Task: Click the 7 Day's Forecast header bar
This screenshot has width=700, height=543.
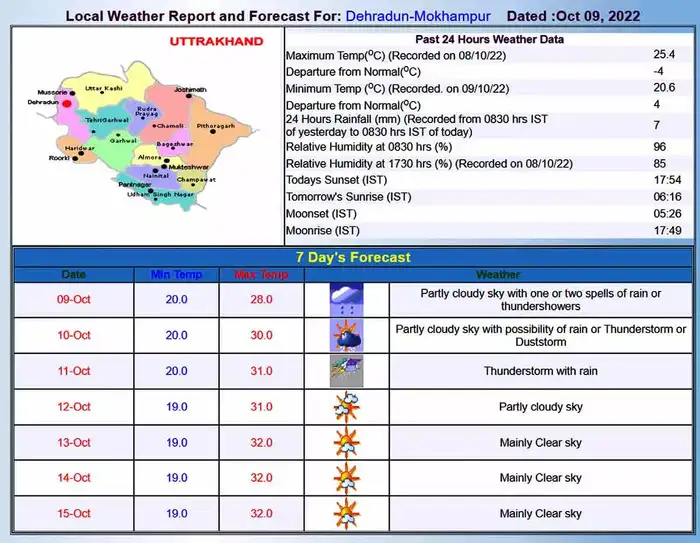Action: click(353, 257)
